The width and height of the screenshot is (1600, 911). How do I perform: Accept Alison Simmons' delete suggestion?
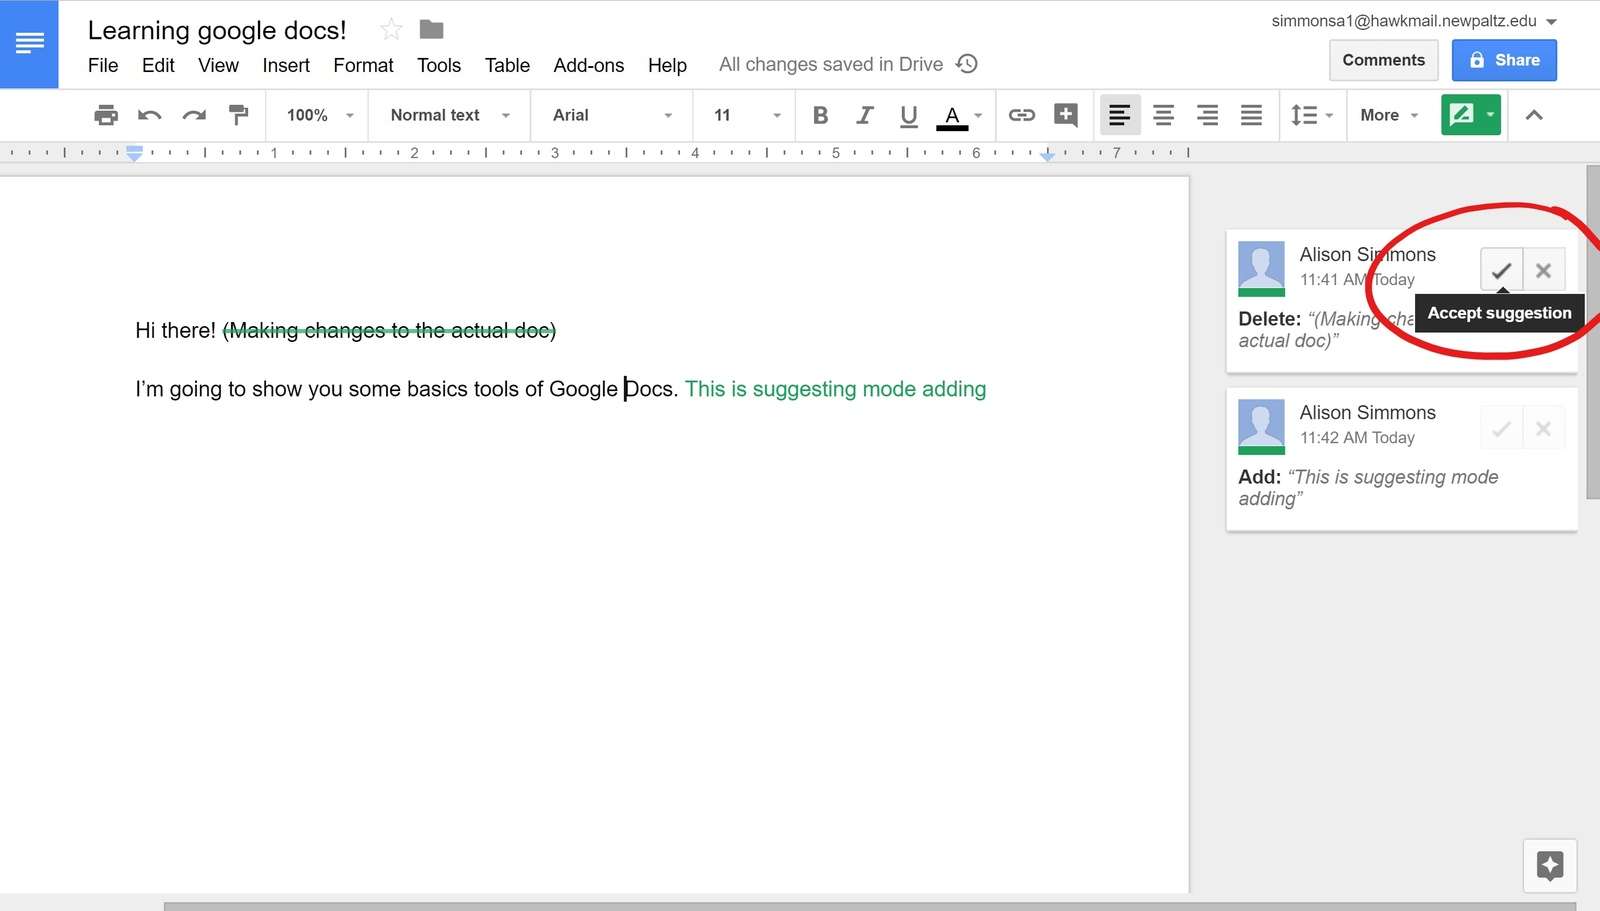pos(1501,270)
